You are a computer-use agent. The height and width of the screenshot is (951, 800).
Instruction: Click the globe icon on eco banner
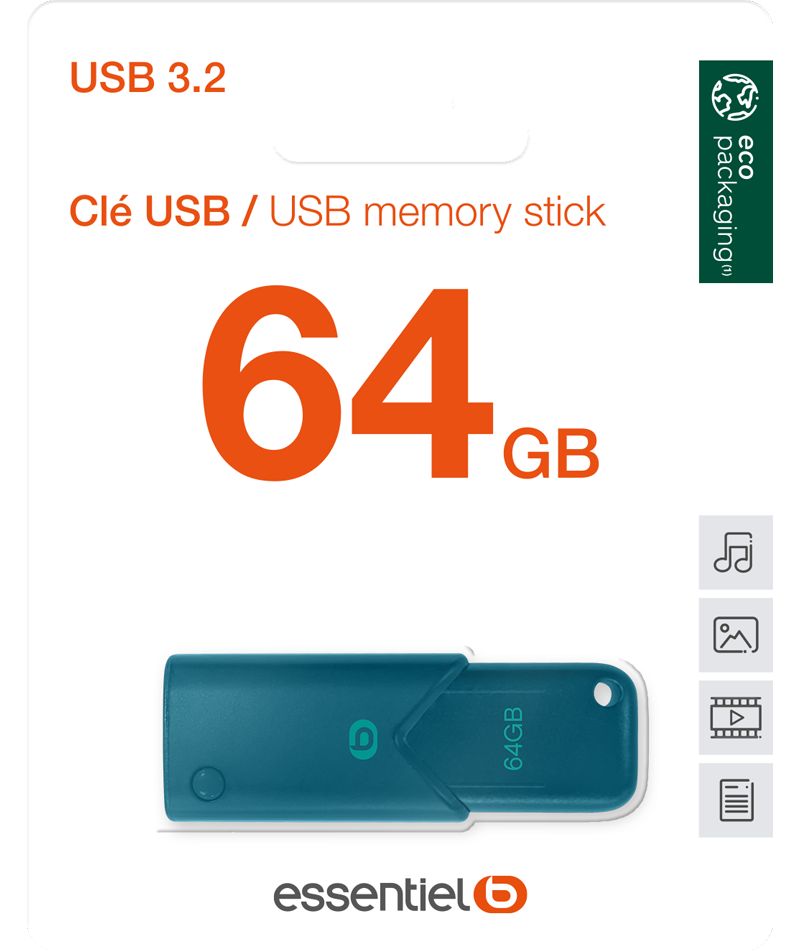click(x=735, y=97)
